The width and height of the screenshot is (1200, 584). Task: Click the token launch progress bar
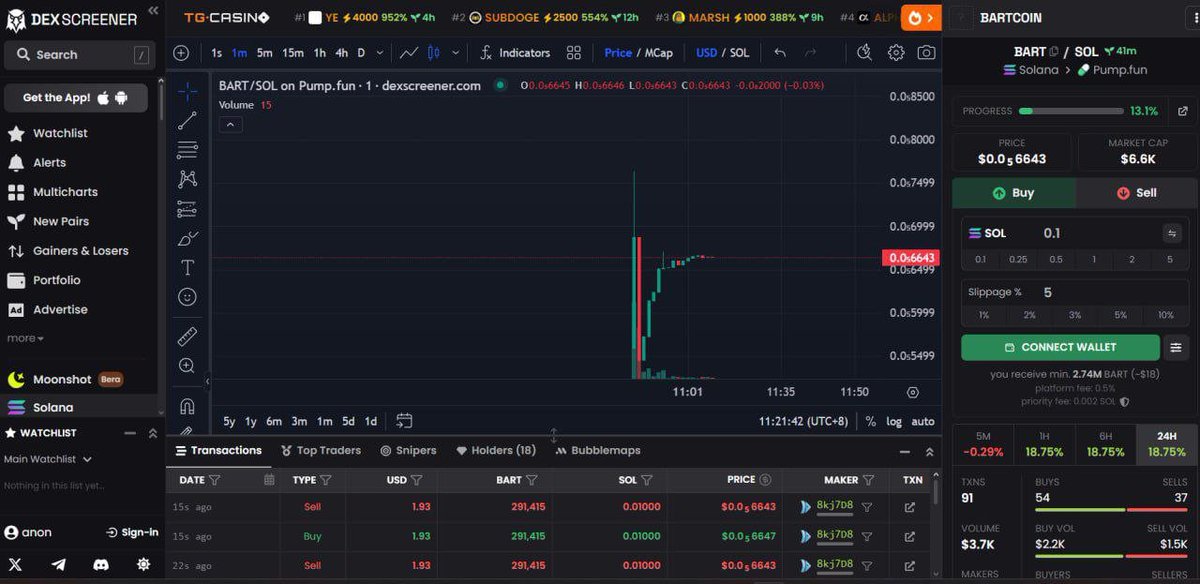pyautogui.click(x=1069, y=111)
